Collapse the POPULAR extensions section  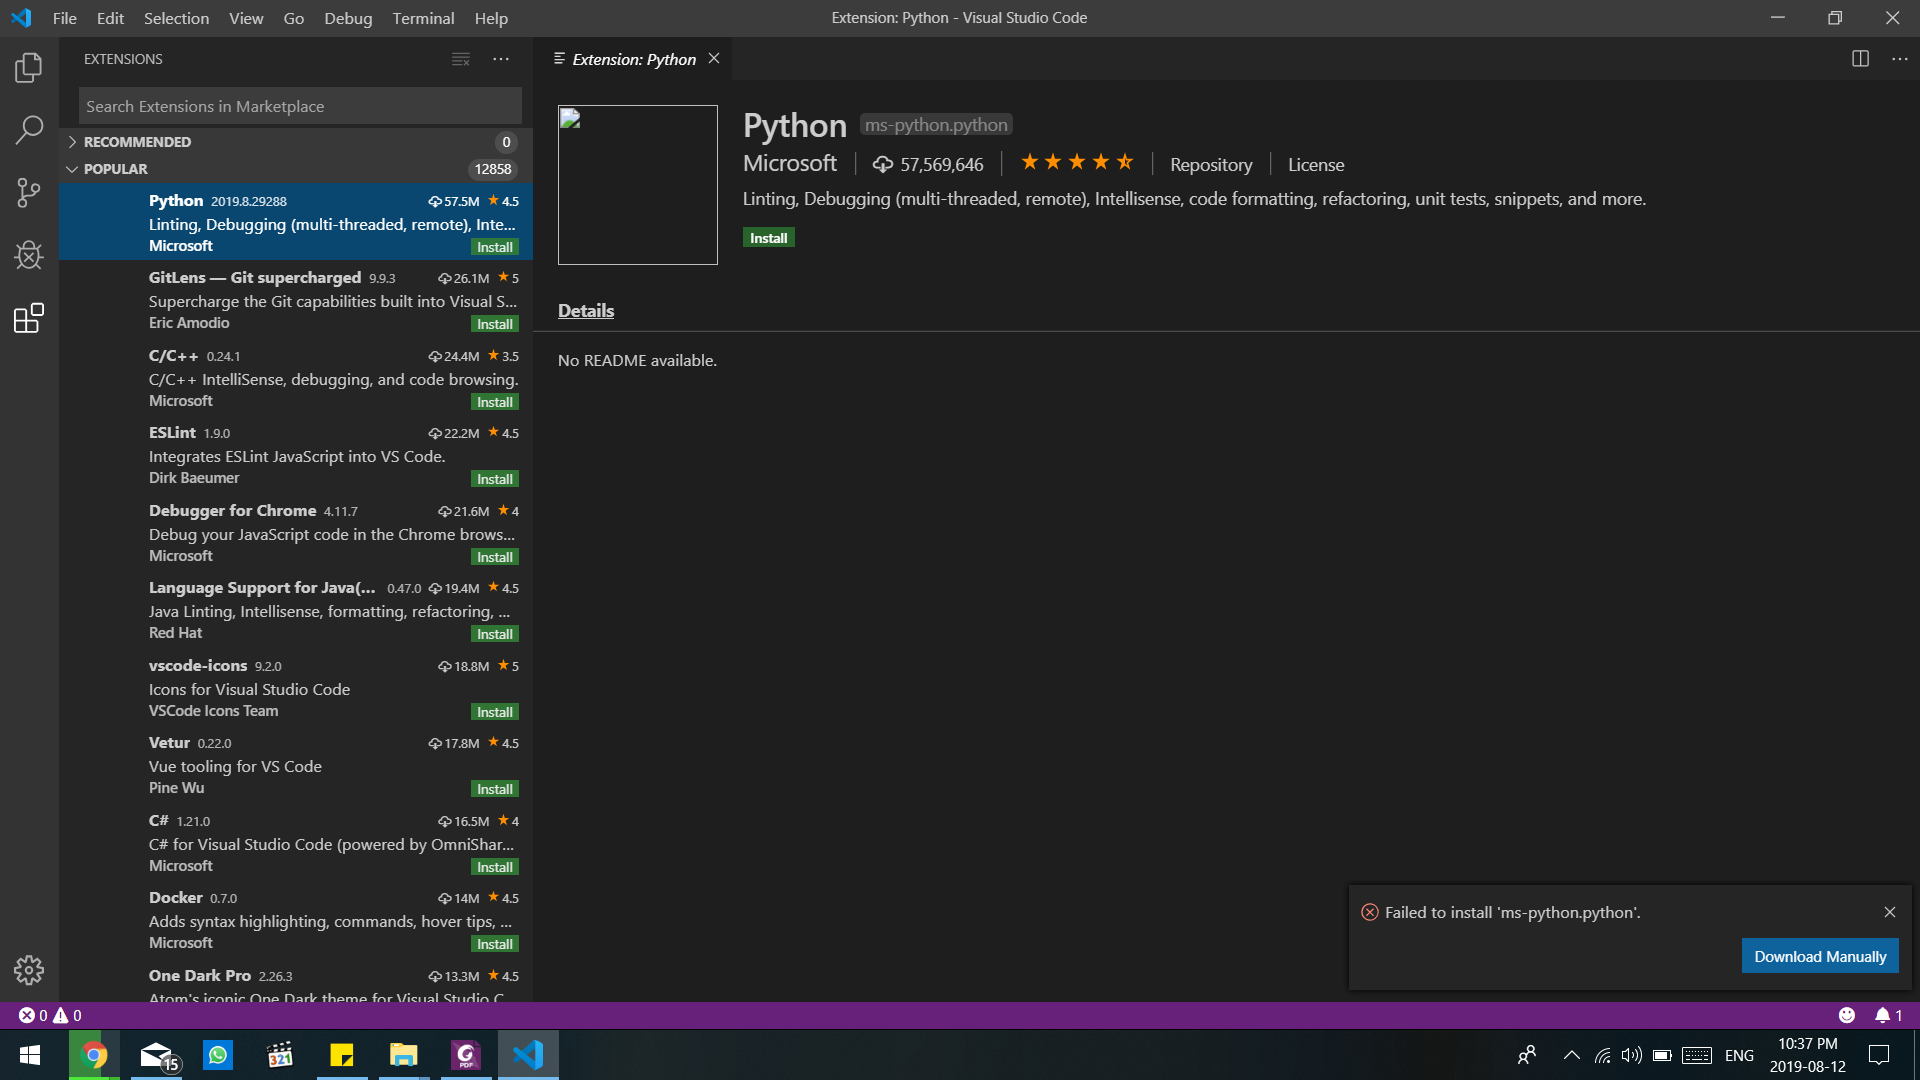point(116,168)
